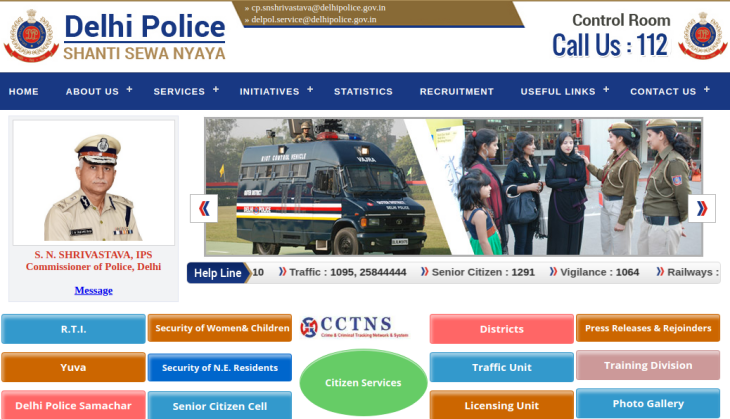730x419 pixels.
Task: Open the Yuva button
Action: click(x=74, y=367)
